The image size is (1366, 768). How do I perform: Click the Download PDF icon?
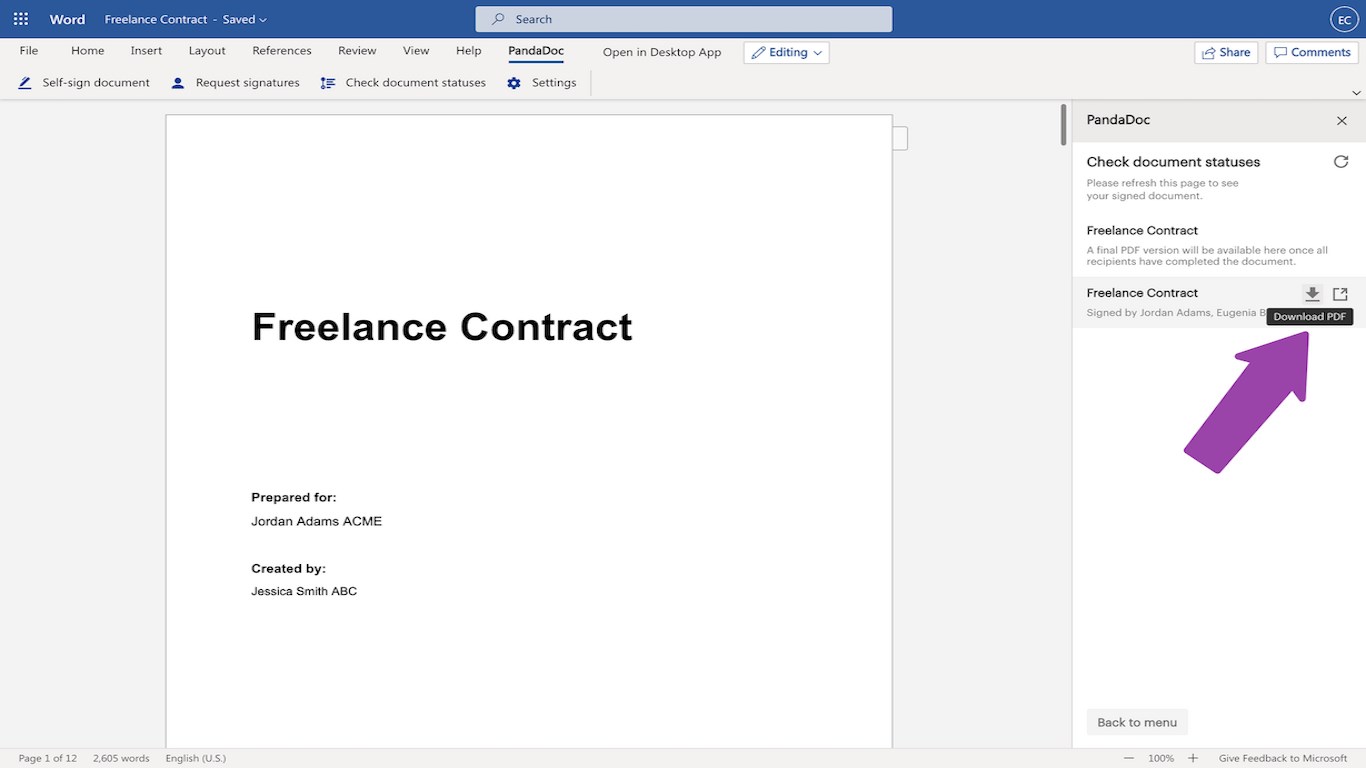pyautogui.click(x=1312, y=294)
